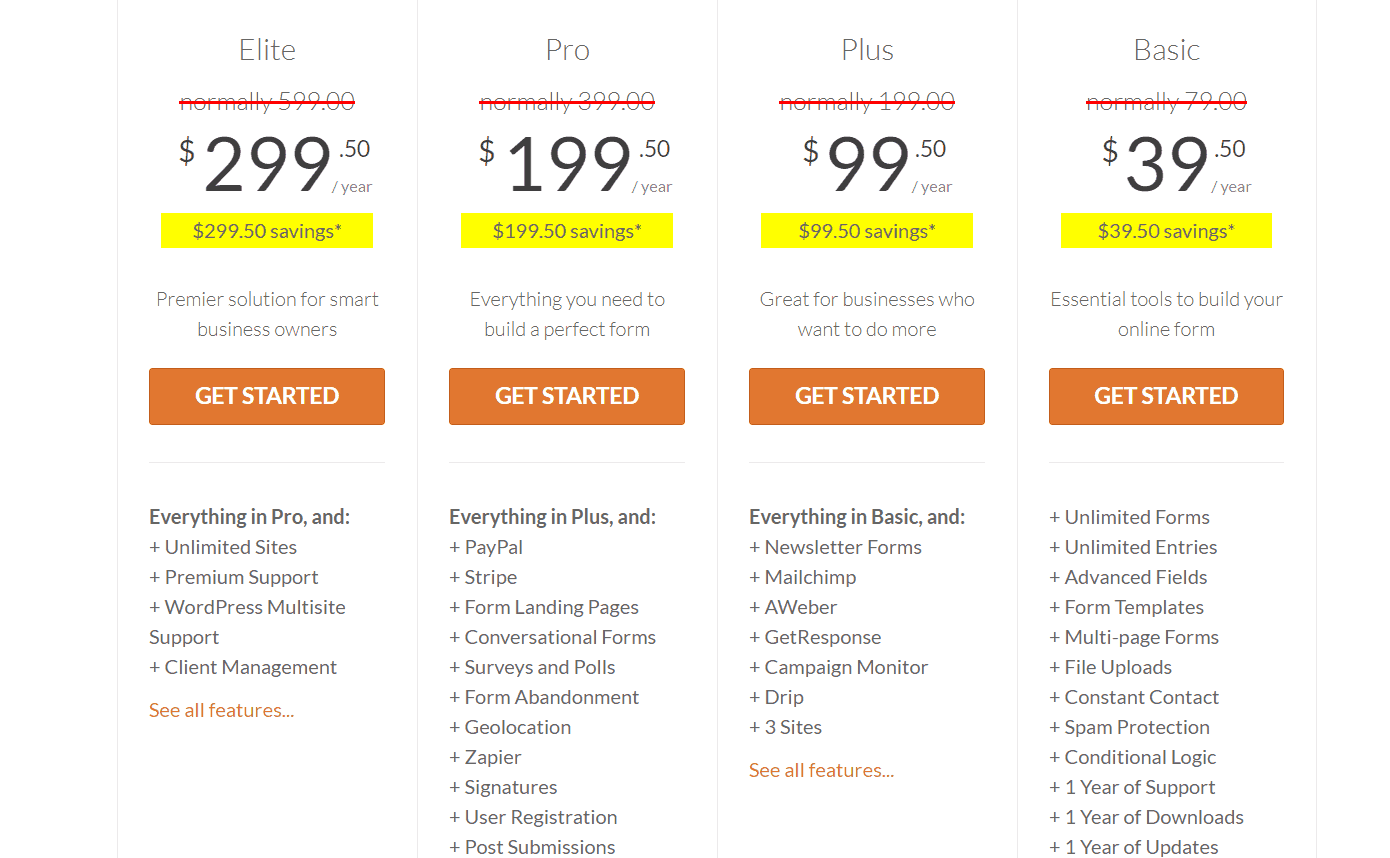Click the Elite plan heading
The image size is (1390, 858).
point(267,50)
